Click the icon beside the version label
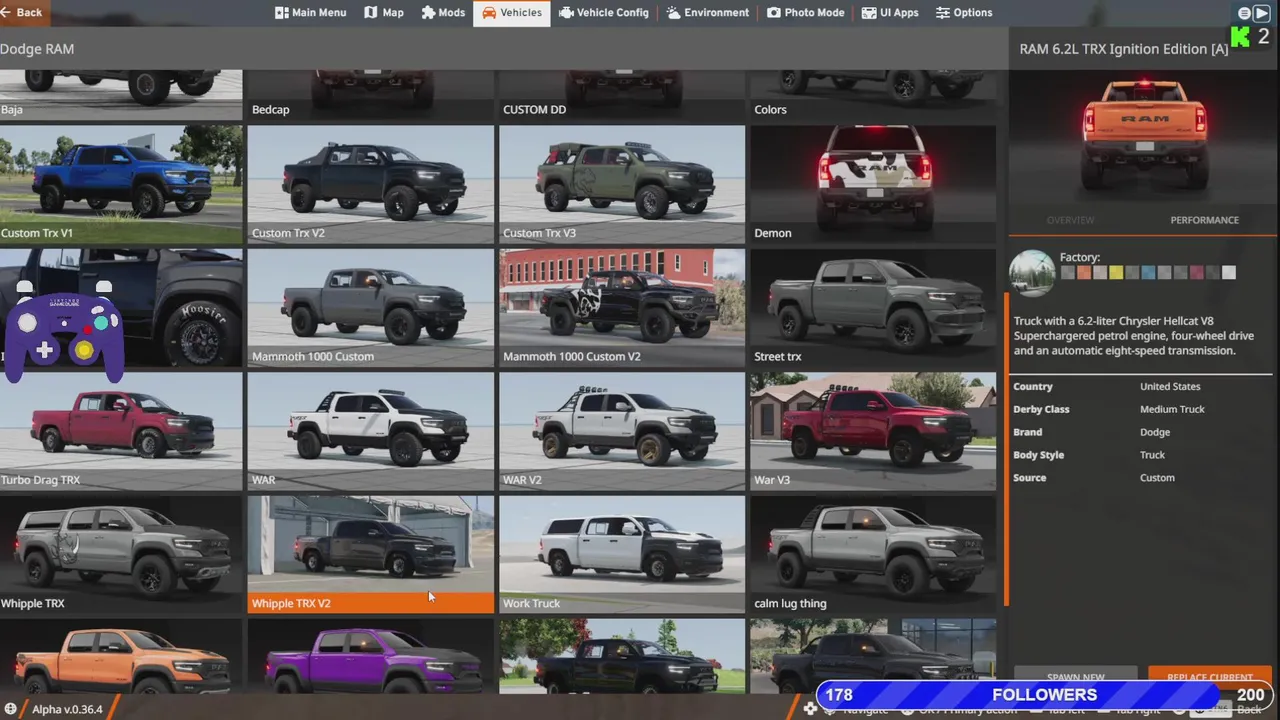Image resolution: width=1280 pixels, height=720 pixels. pos(11,709)
